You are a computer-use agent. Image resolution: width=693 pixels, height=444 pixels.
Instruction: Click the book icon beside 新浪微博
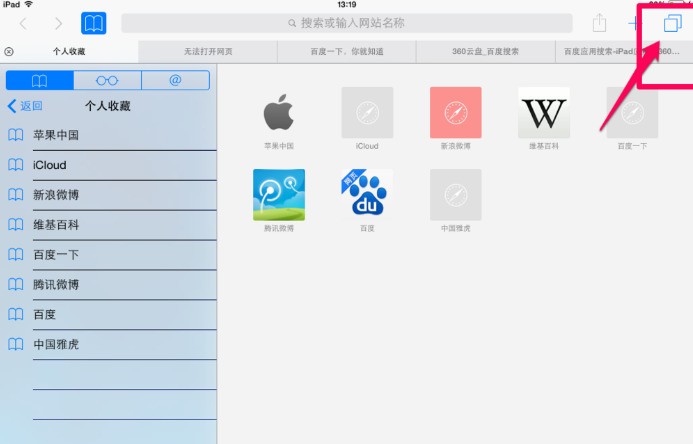pyautogui.click(x=15, y=194)
